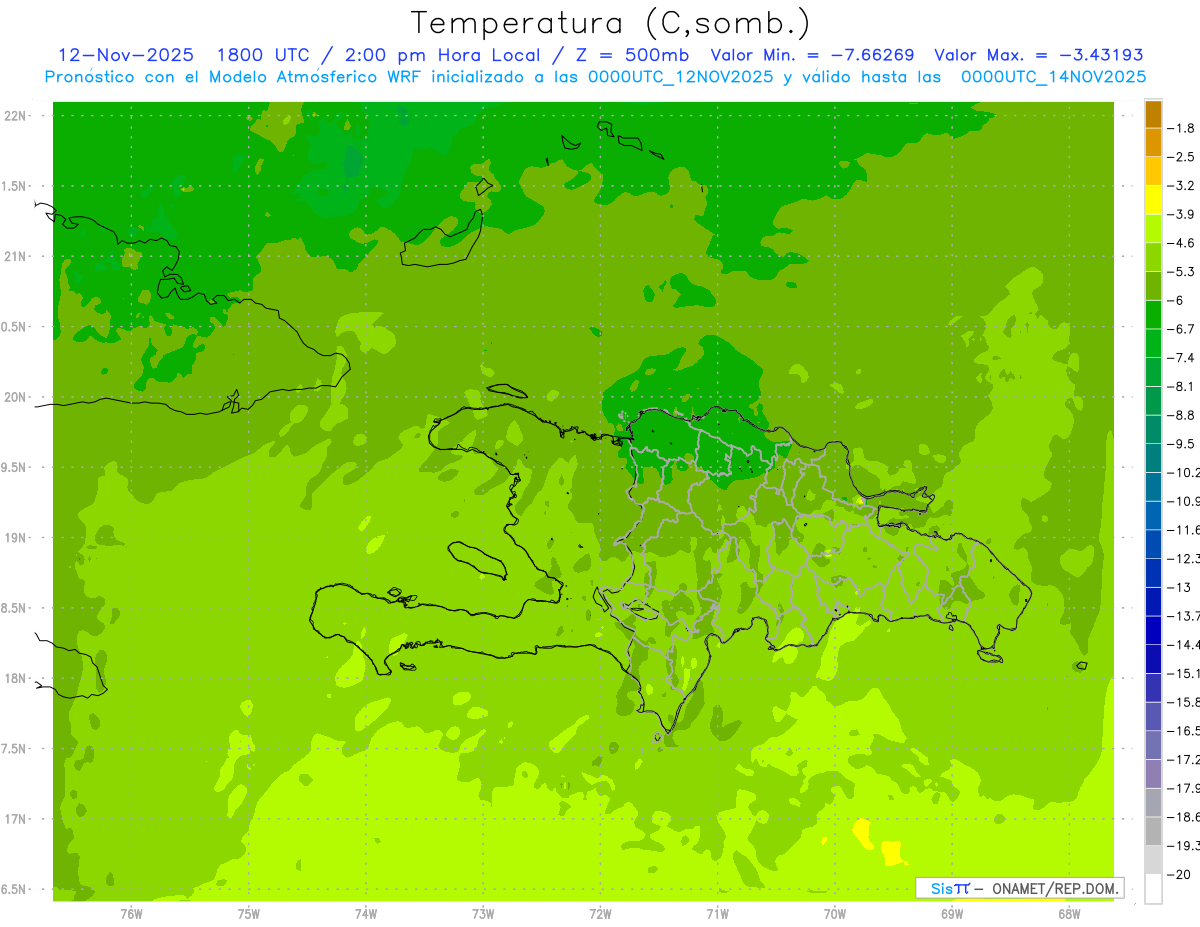The width and height of the screenshot is (1200, 927).
Task: Click the "19N" latitude axis label
Action: 17,538
